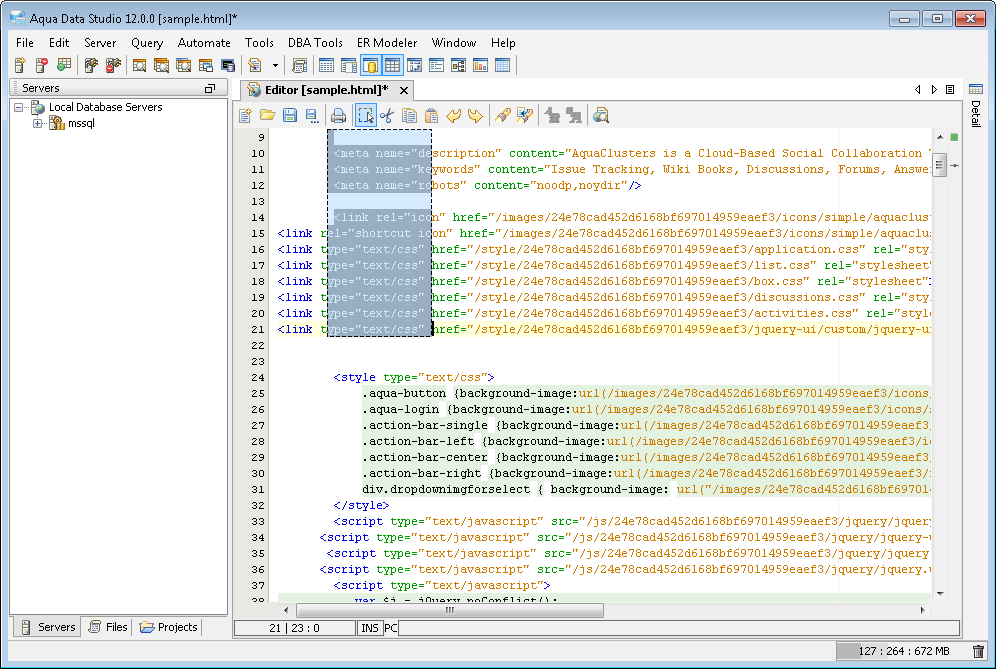Click the Find magnifier icon in editor toolbar
Viewport: 996px width, 669px height.
[x=601, y=116]
